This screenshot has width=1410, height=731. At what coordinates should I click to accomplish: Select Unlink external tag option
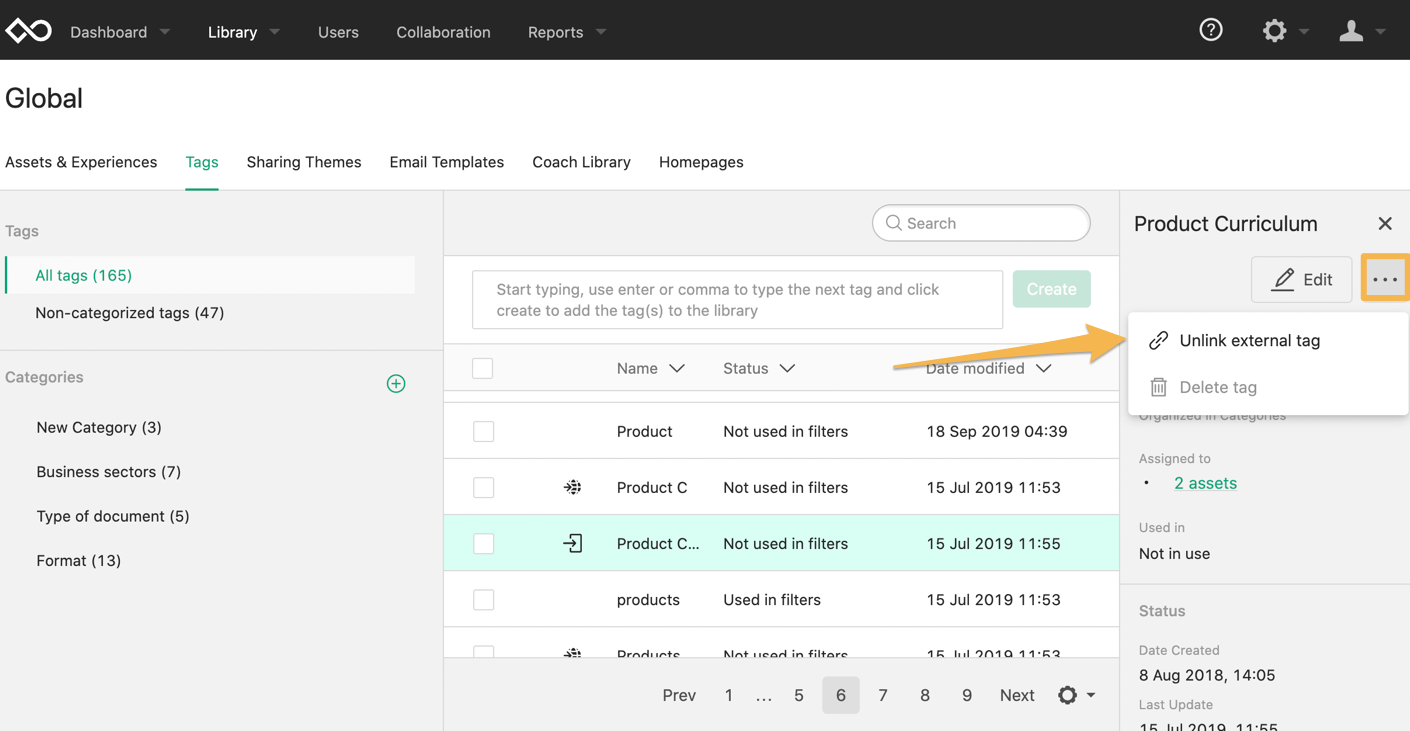tap(1268, 340)
